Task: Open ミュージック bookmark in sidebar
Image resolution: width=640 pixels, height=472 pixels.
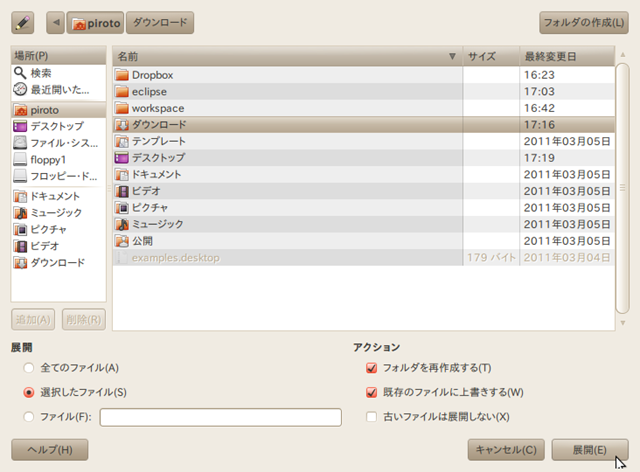Action: 56,212
